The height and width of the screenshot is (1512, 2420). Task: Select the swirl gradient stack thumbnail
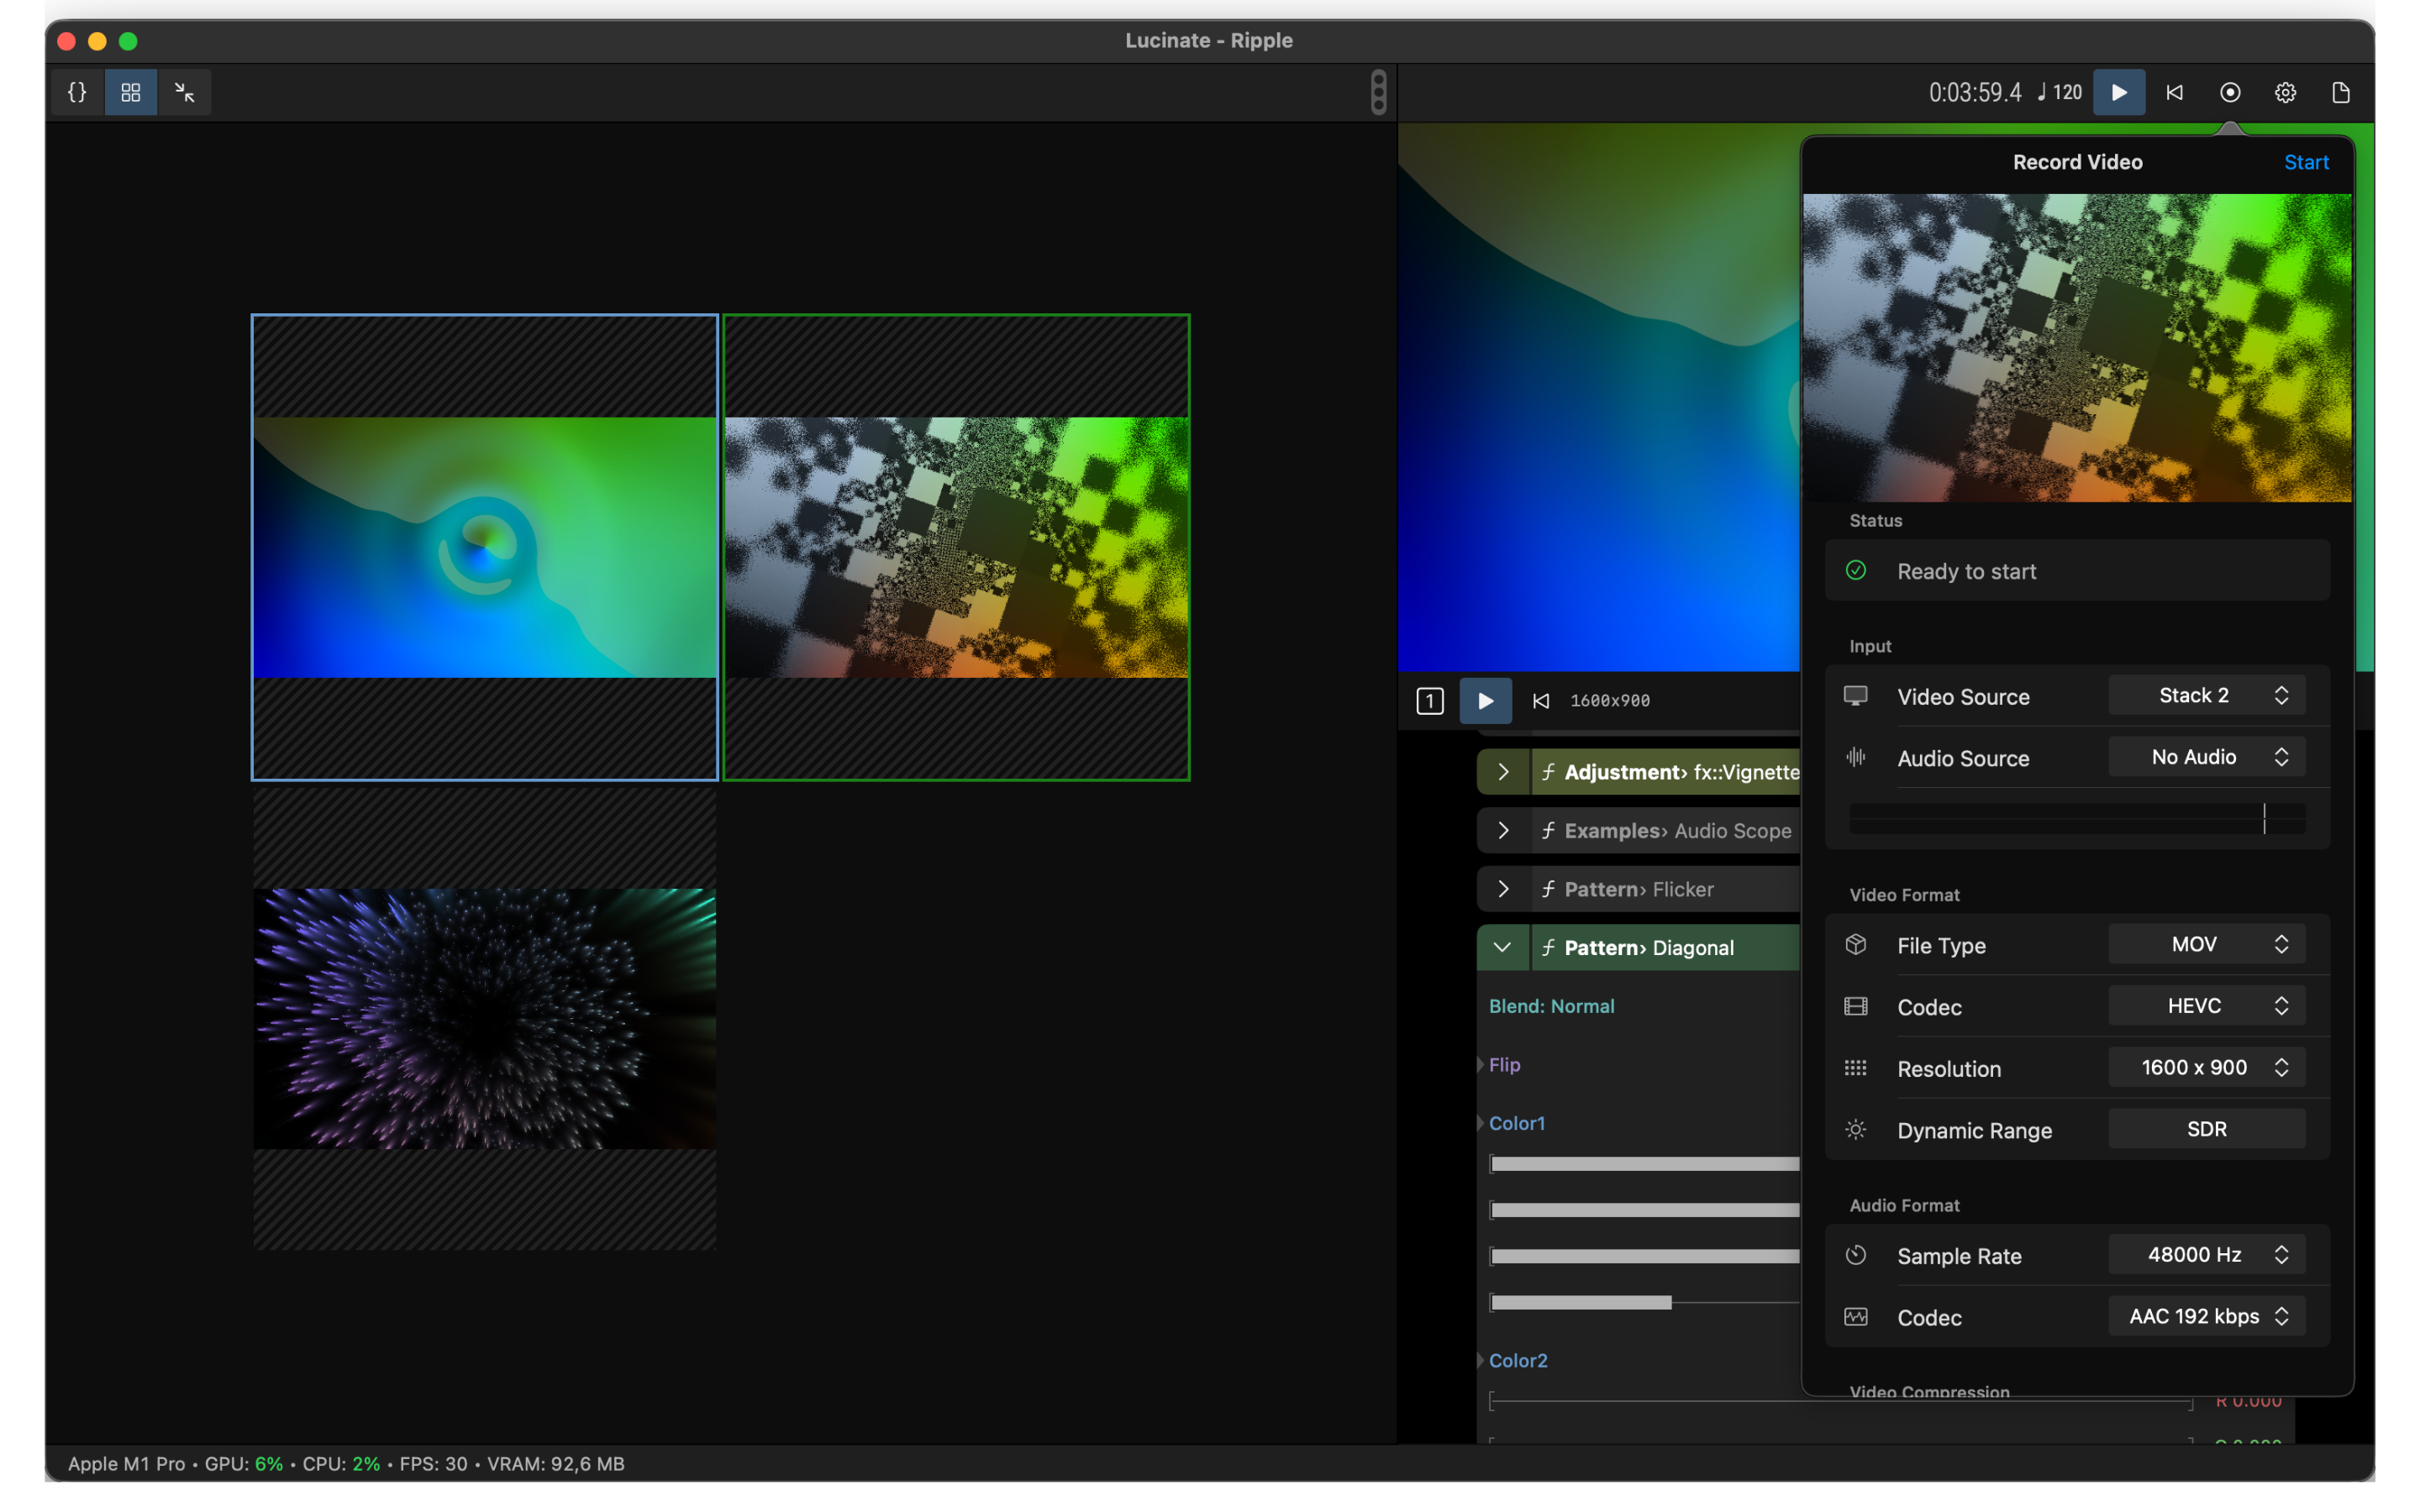(x=485, y=547)
